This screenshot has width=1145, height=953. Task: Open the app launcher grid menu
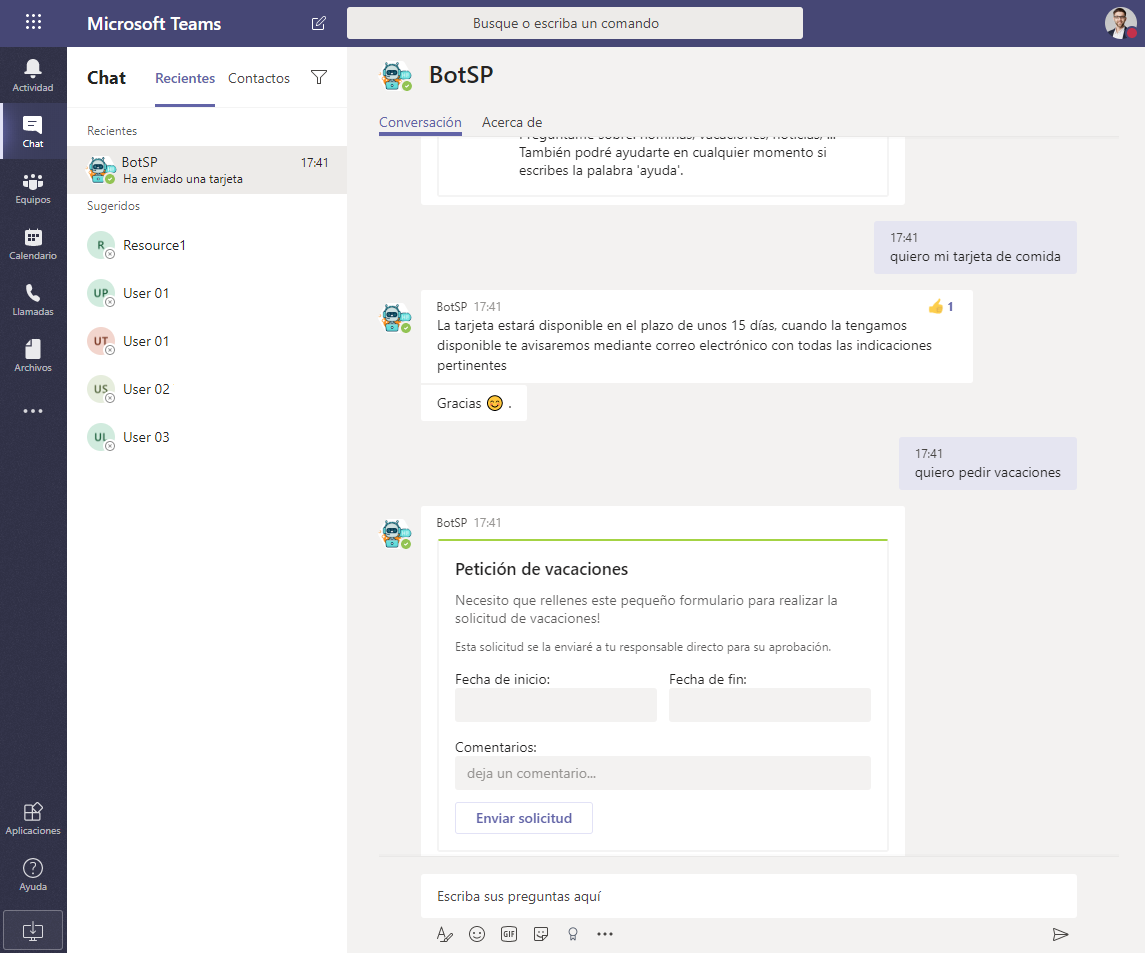[33, 22]
